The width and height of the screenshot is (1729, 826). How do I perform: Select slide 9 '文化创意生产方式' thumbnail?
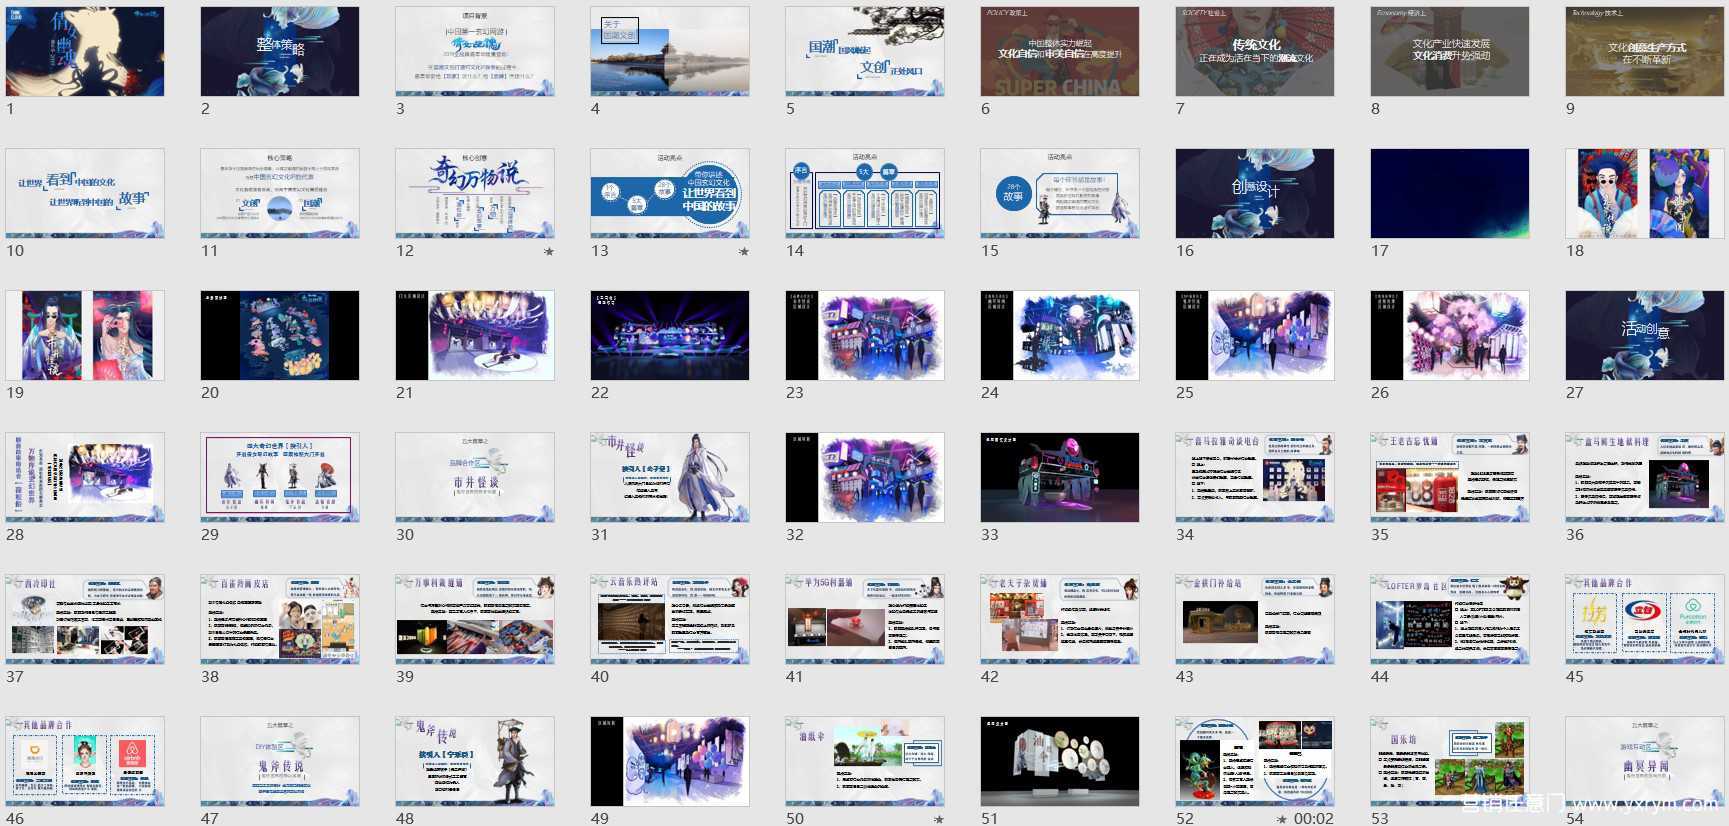tap(1645, 51)
